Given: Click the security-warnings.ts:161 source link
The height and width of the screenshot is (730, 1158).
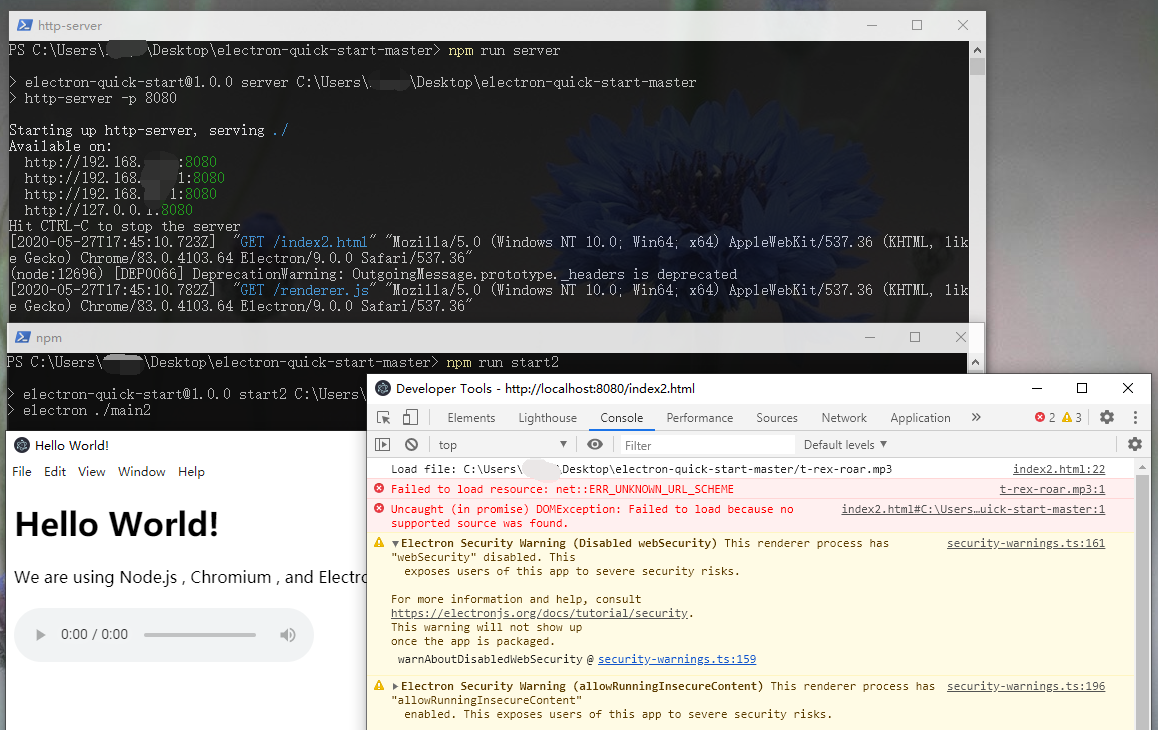Looking at the screenshot, I should (1025, 543).
